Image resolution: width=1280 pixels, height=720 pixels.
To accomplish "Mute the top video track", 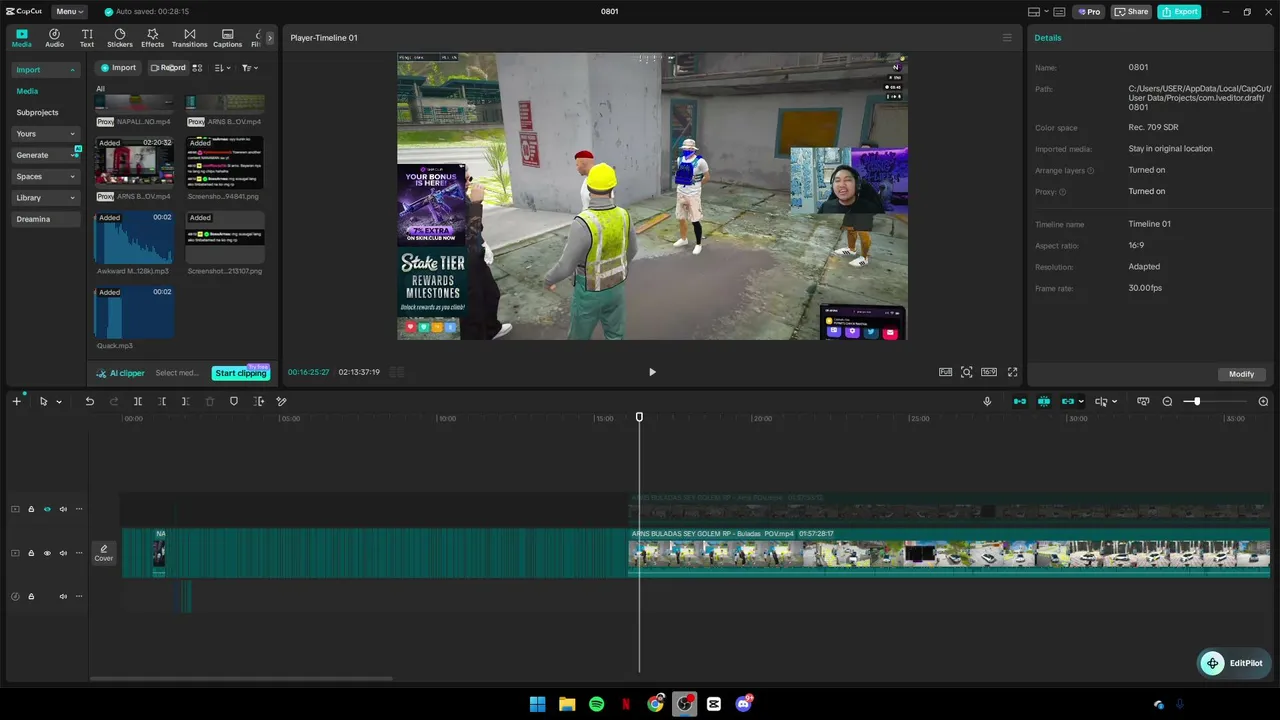I will coord(63,509).
